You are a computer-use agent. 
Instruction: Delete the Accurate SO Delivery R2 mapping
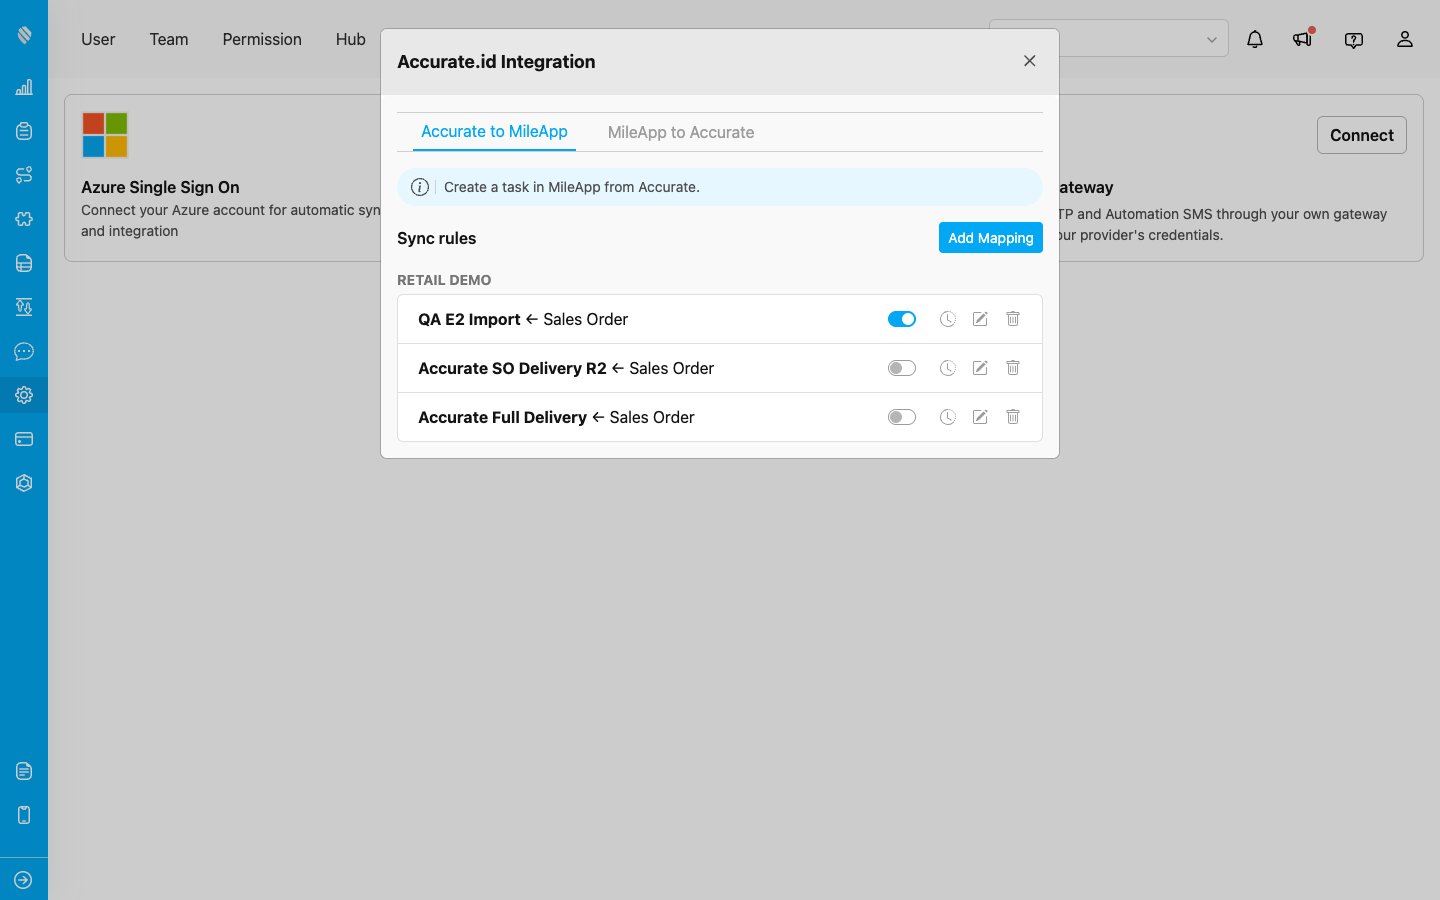tap(1013, 368)
